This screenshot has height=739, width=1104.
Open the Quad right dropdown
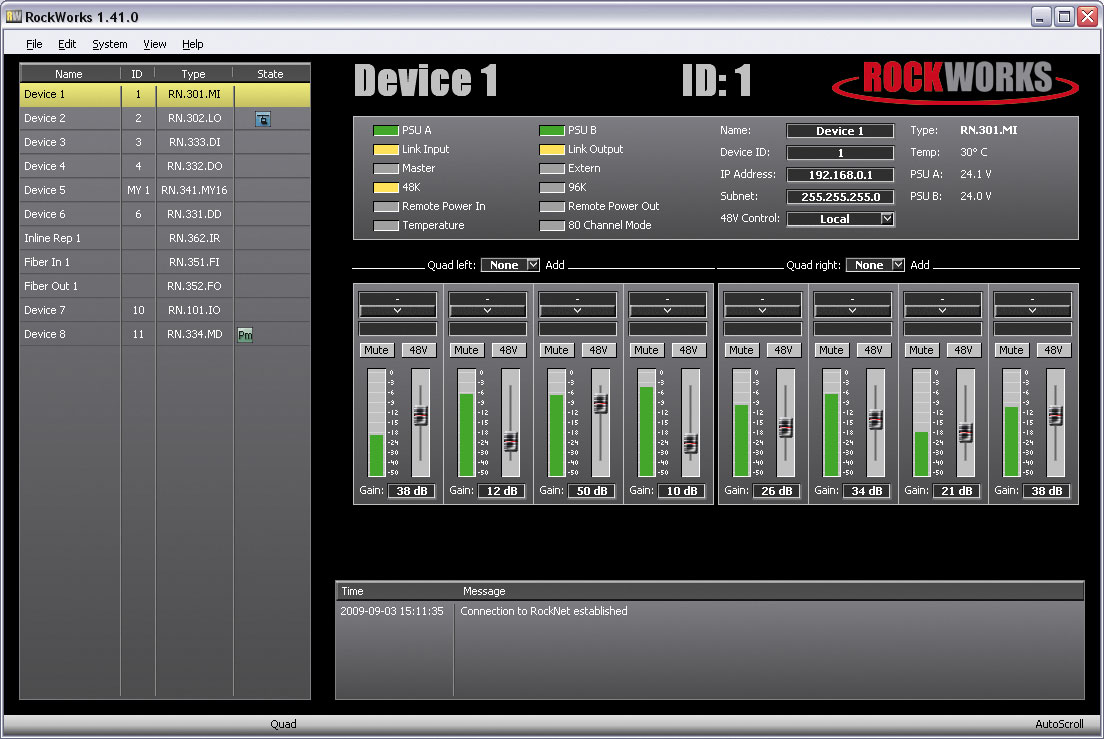(x=898, y=265)
